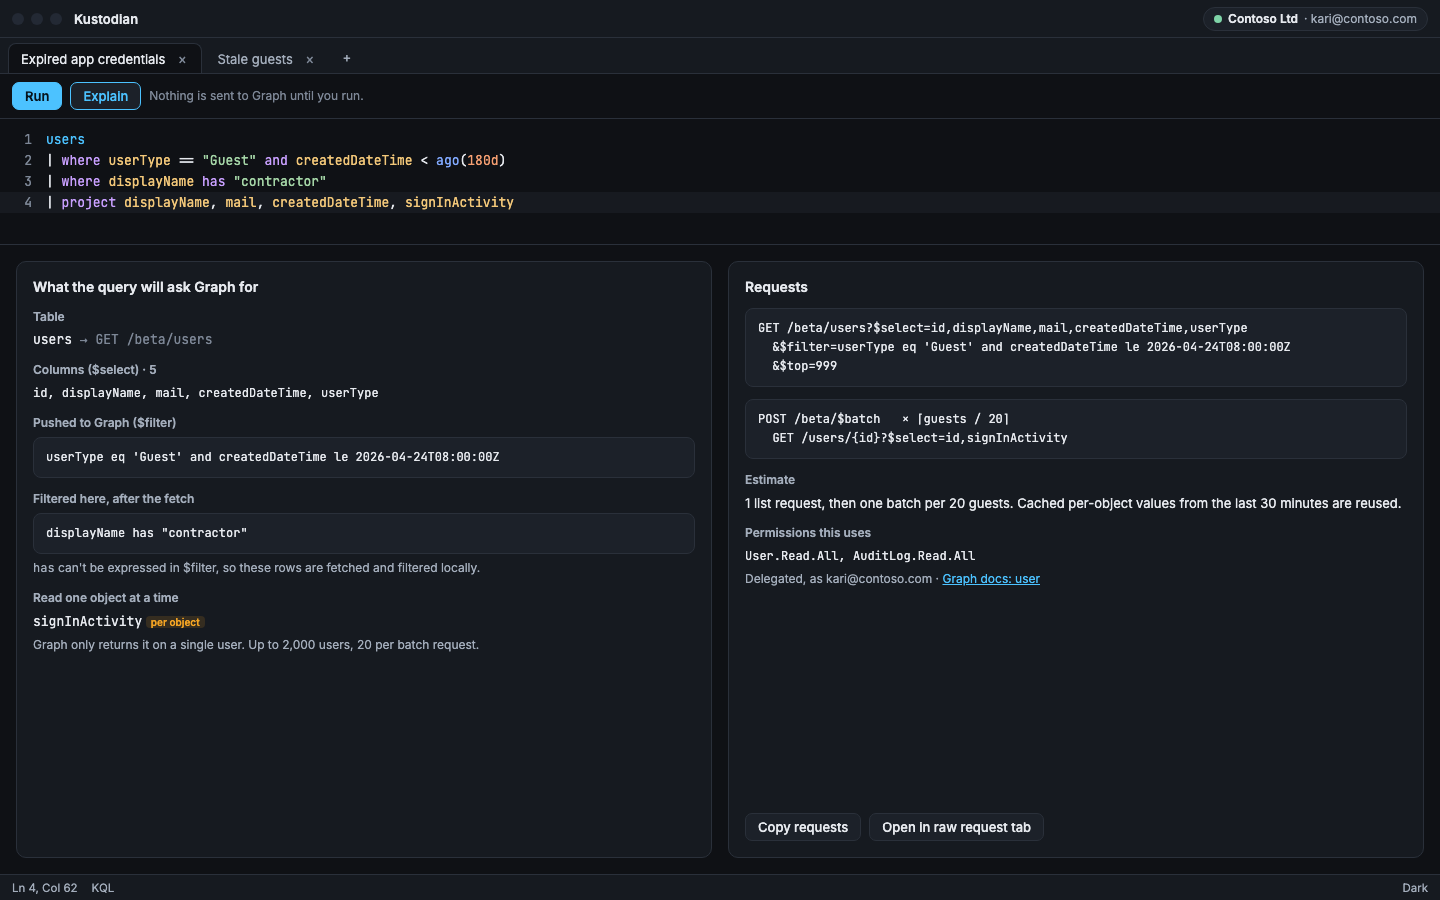Select the Expired app credentials tab
The height and width of the screenshot is (900, 1440).
[93, 60]
